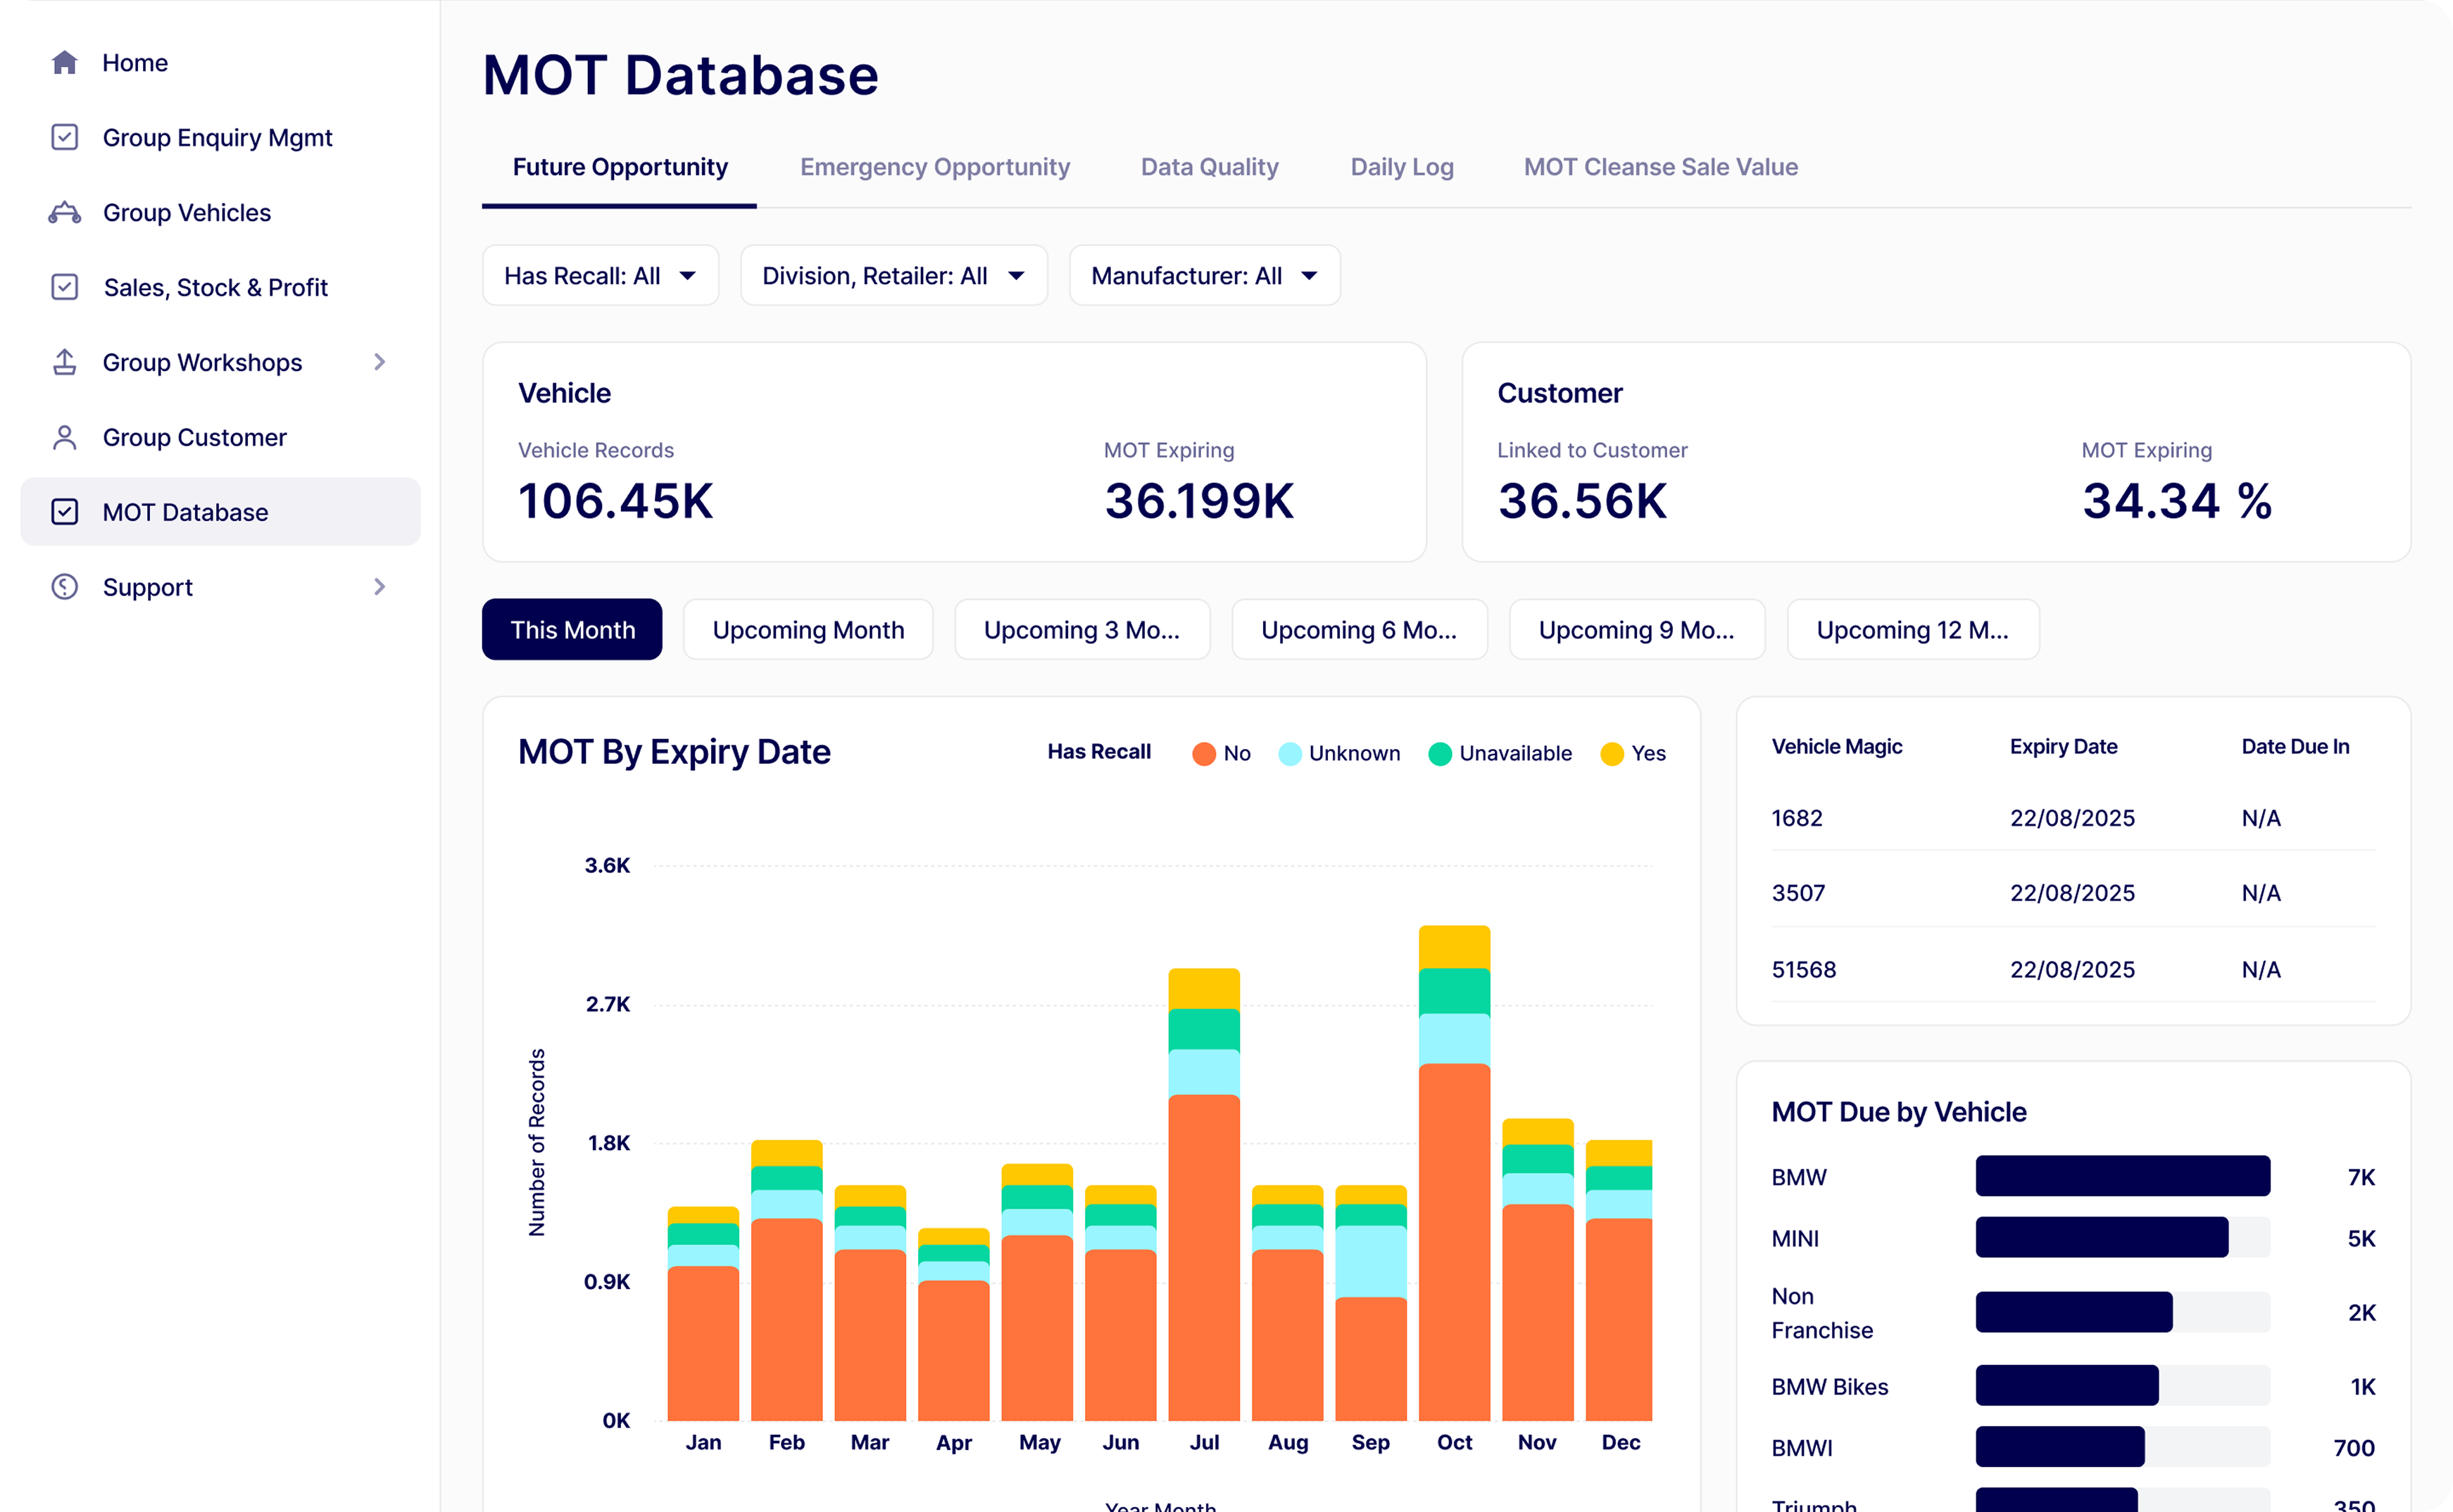
Task: Choose the Upcoming 6 Months period button
Action: [x=1359, y=630]
